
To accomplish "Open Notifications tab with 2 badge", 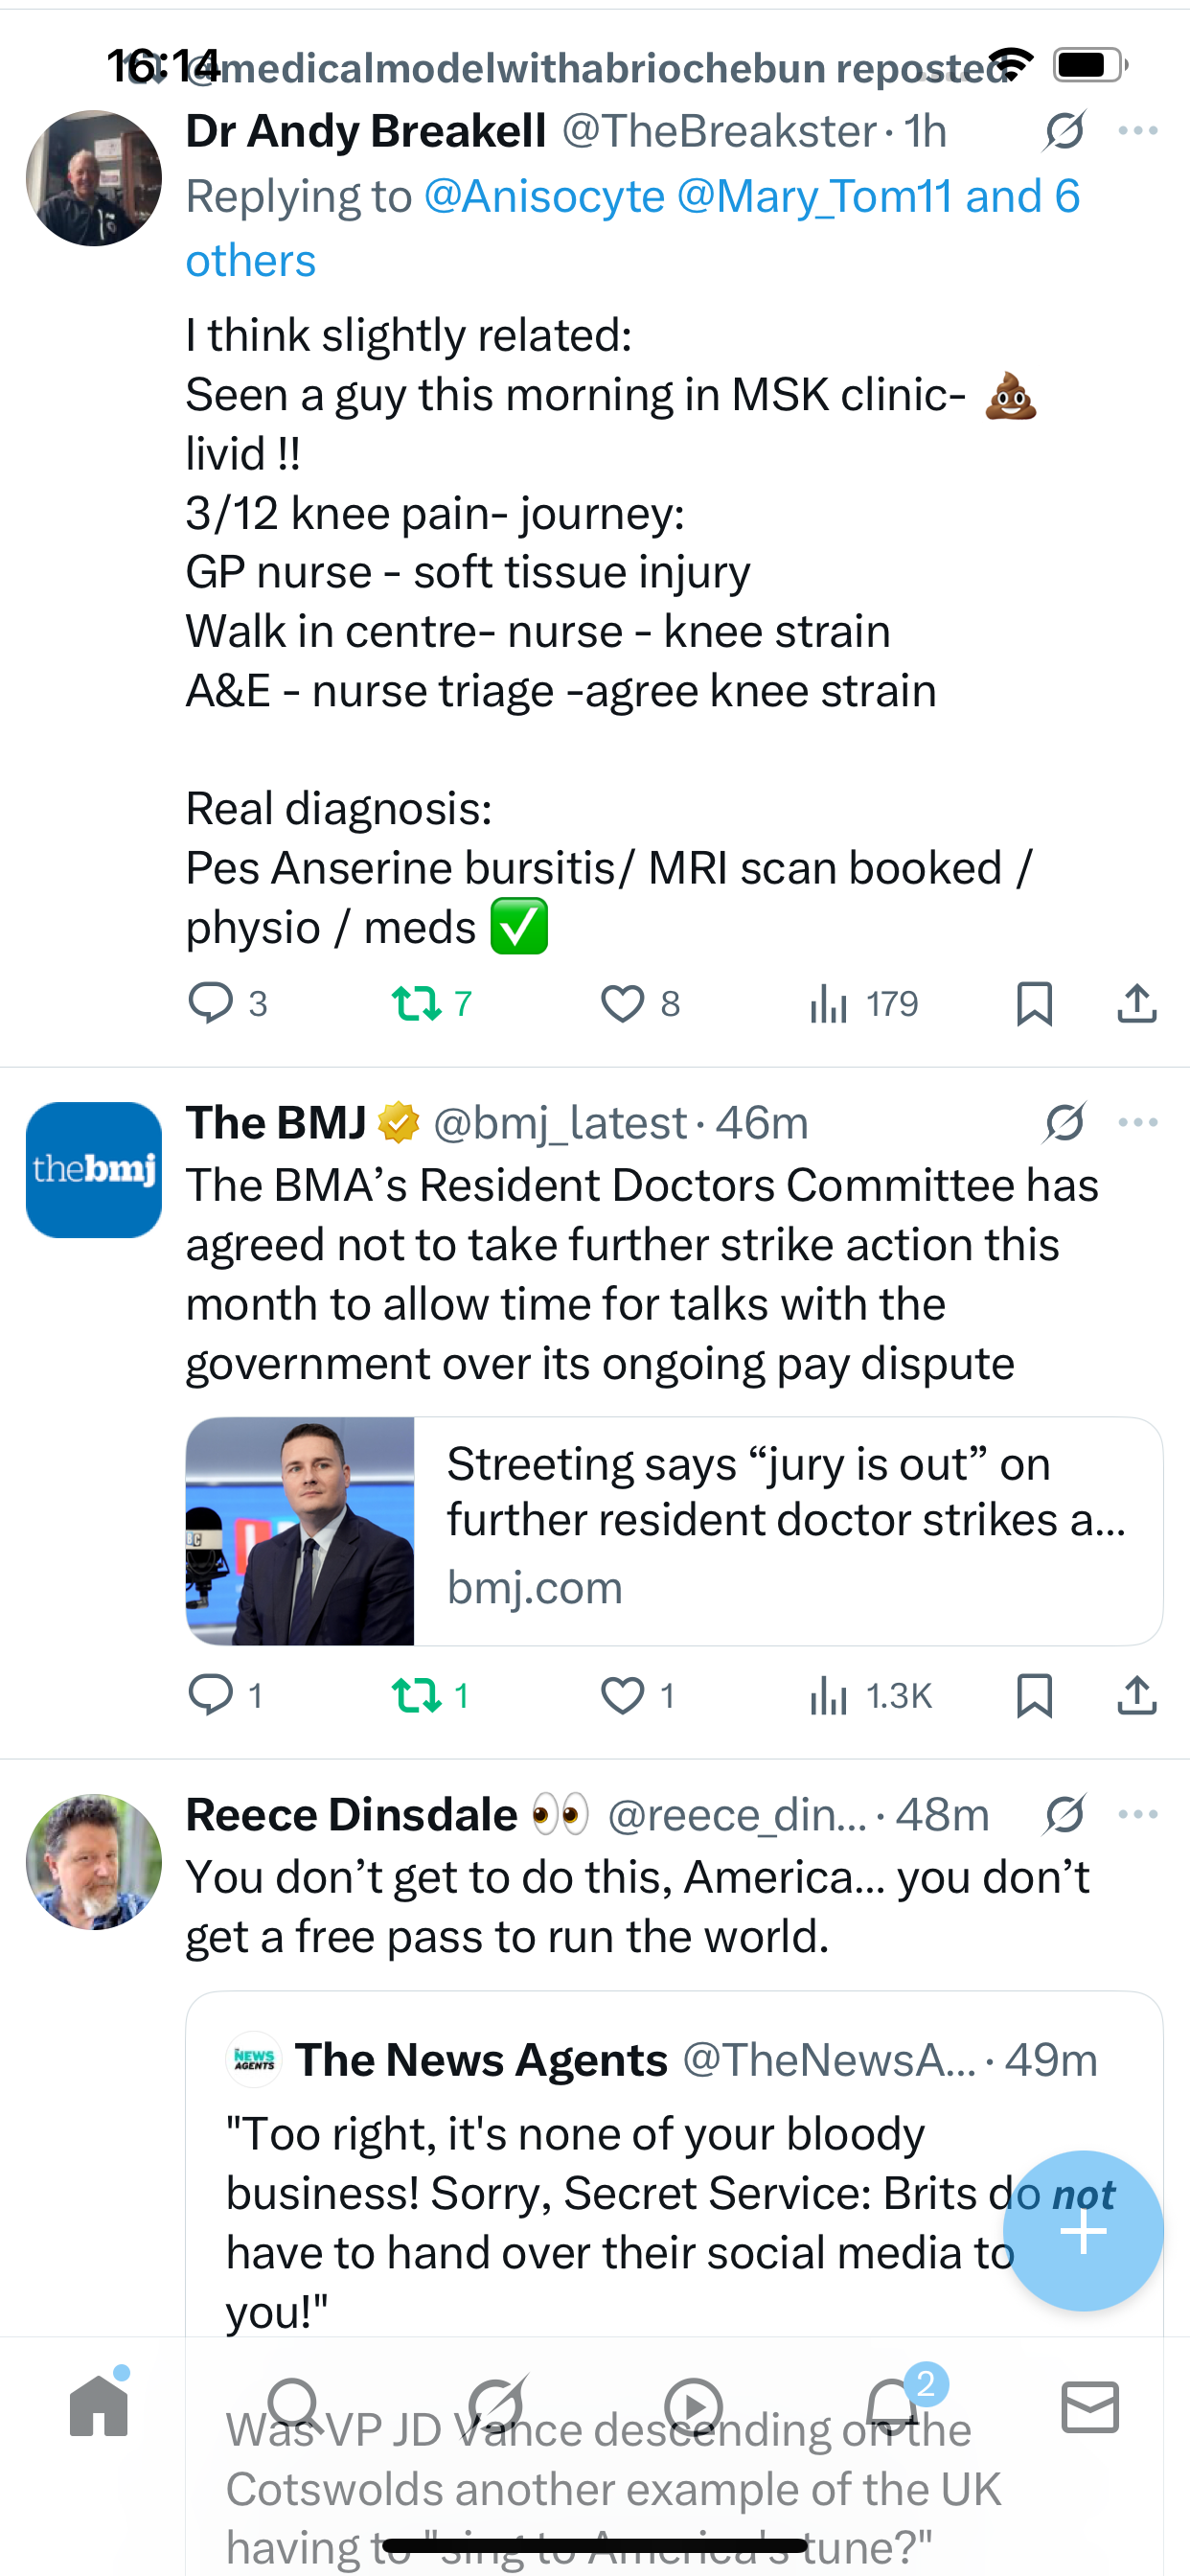I will [x=892, y=2405].
